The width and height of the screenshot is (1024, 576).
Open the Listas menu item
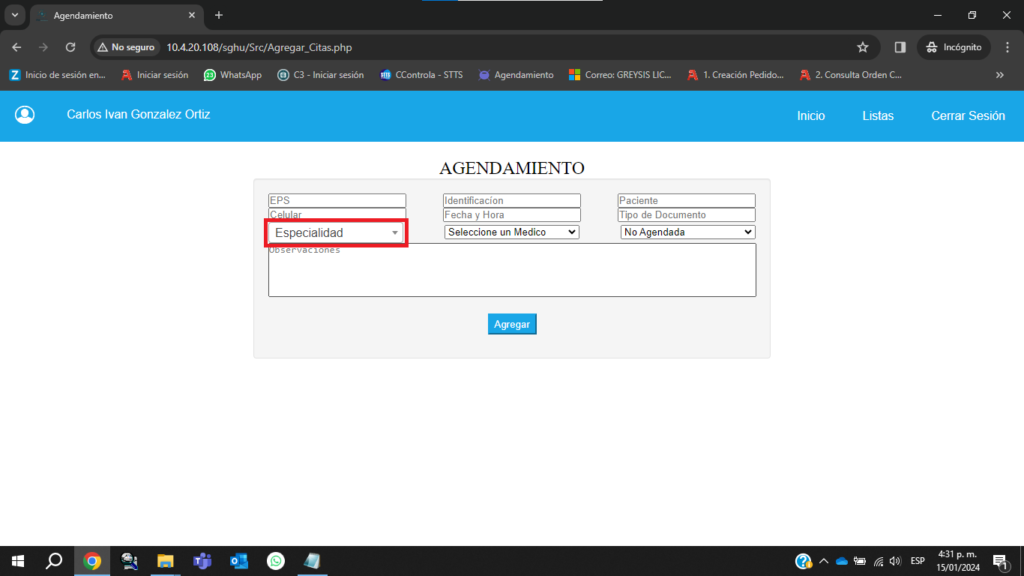click(x=878, y=116)
